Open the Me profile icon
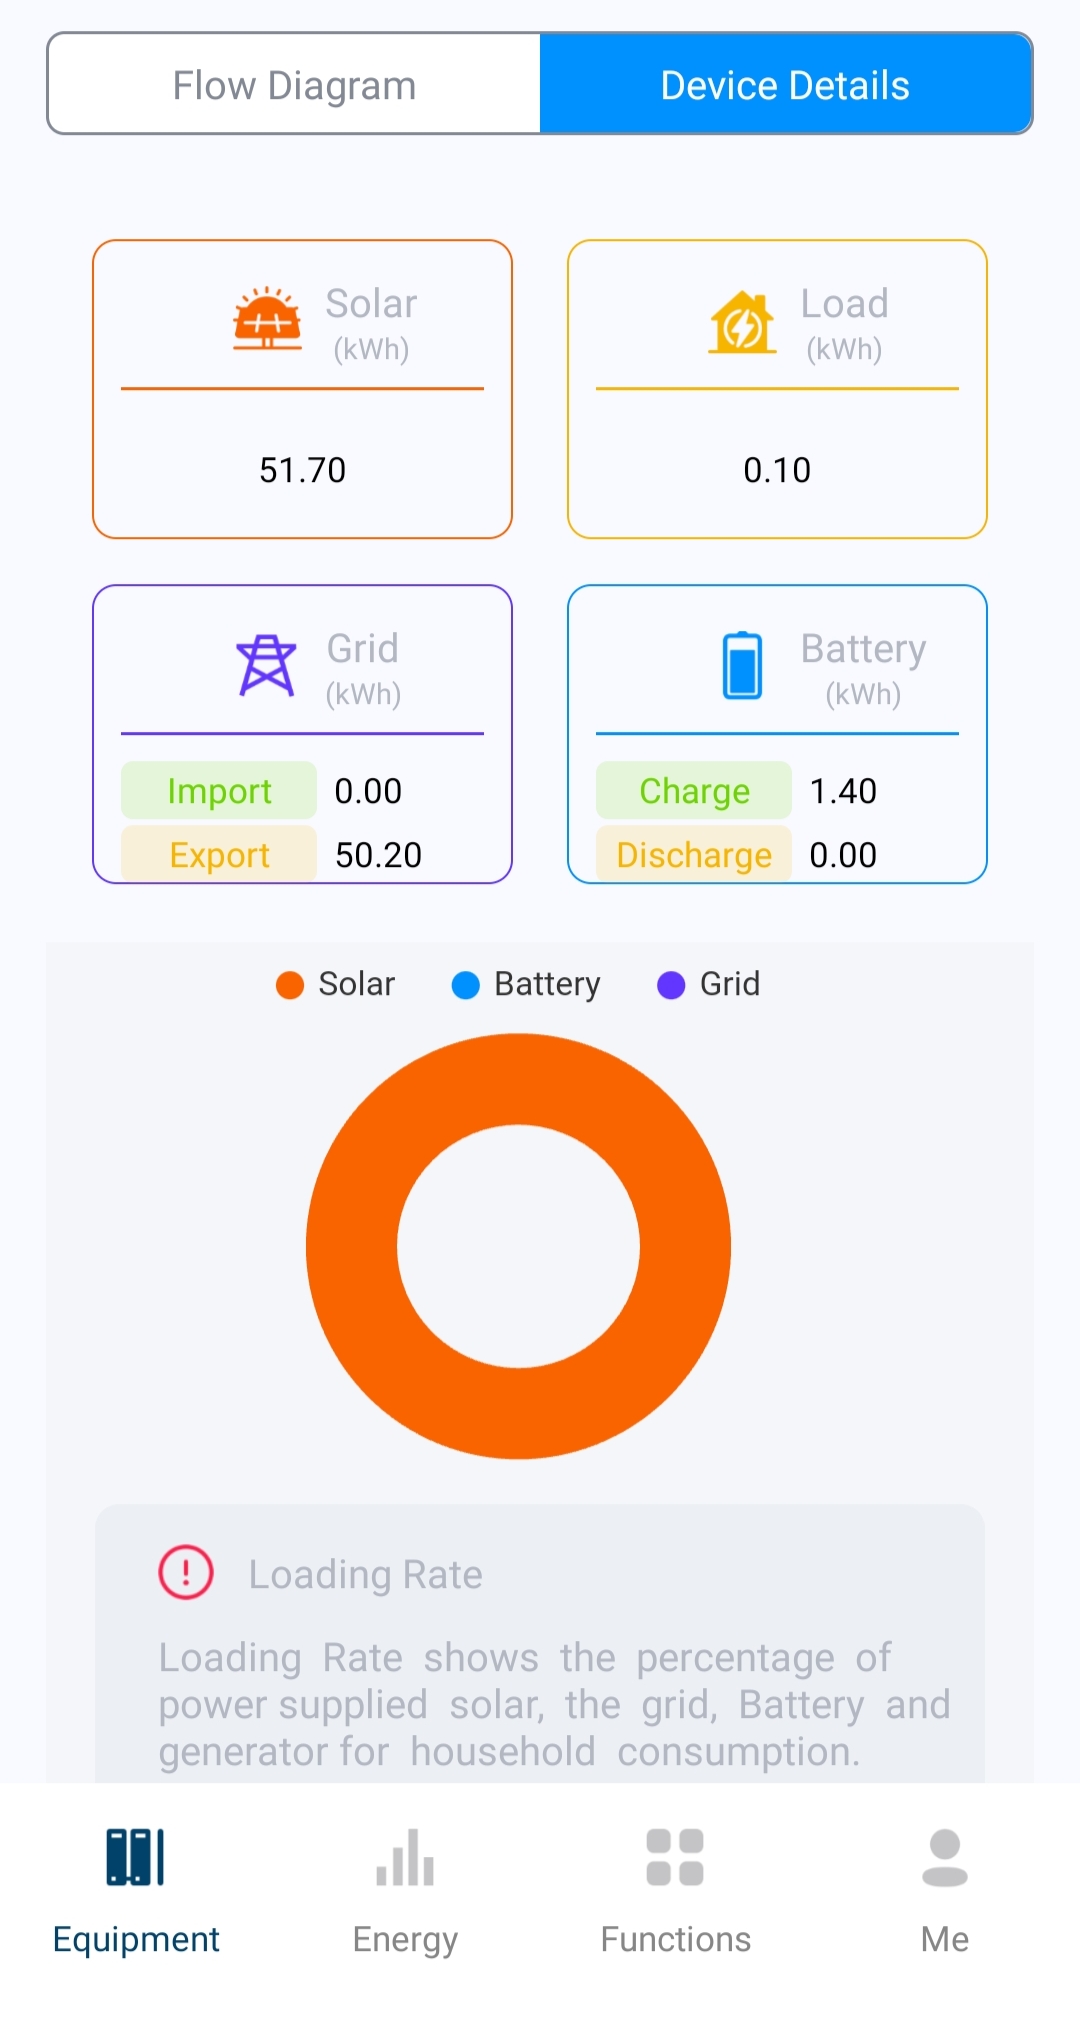The image size is (1080, 2020). click(945, 1858)
